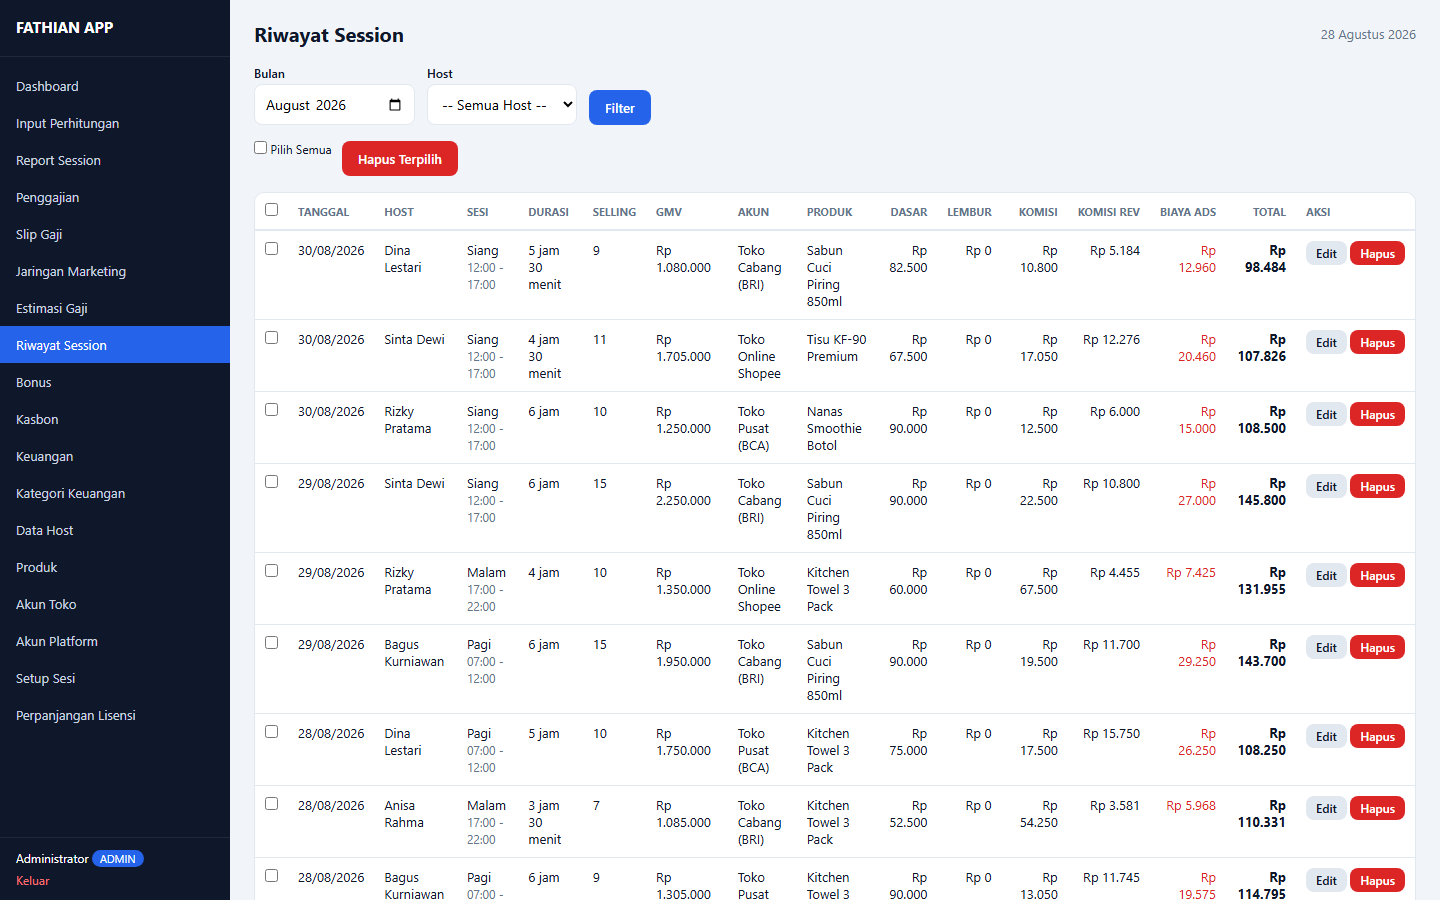Delete the 30/08/2026 Rizky Pratama session
This screenshot has width=1440, height=900.
(x=1377, y=415)
